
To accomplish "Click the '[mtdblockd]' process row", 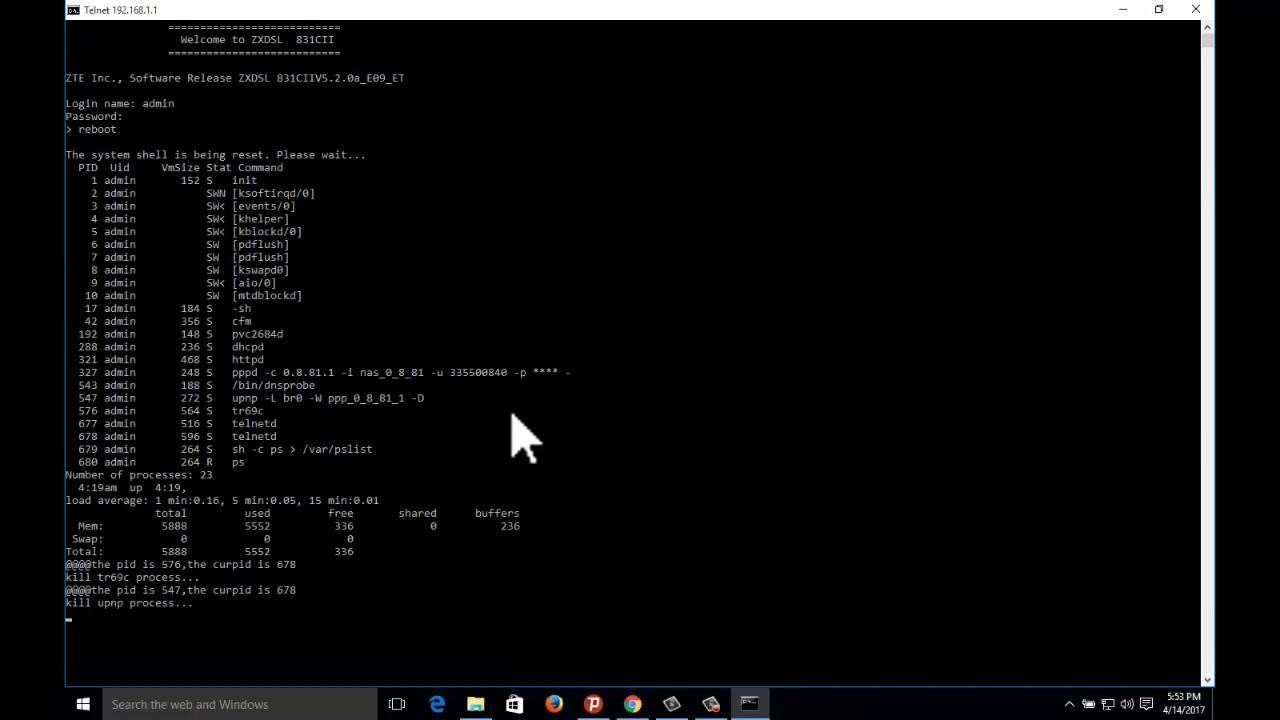I will tap(193, 296).
